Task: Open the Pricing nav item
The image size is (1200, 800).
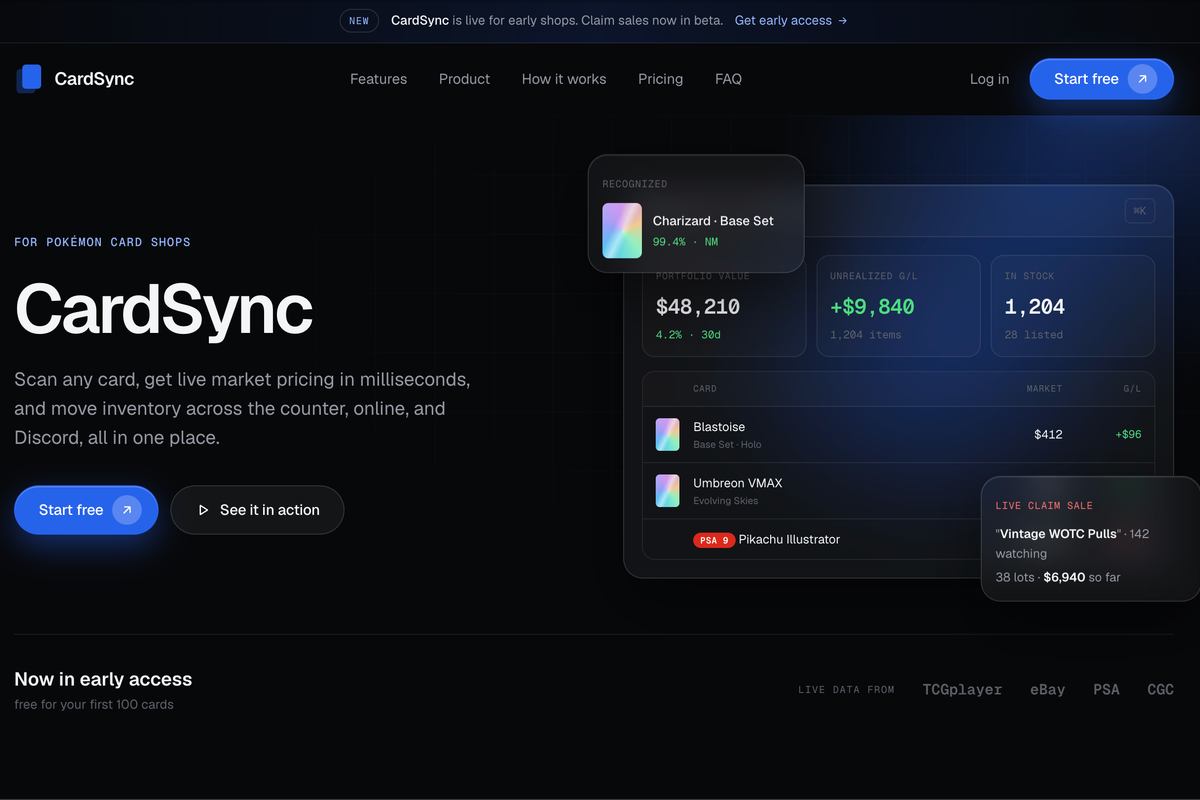Action: coord(660,79)
